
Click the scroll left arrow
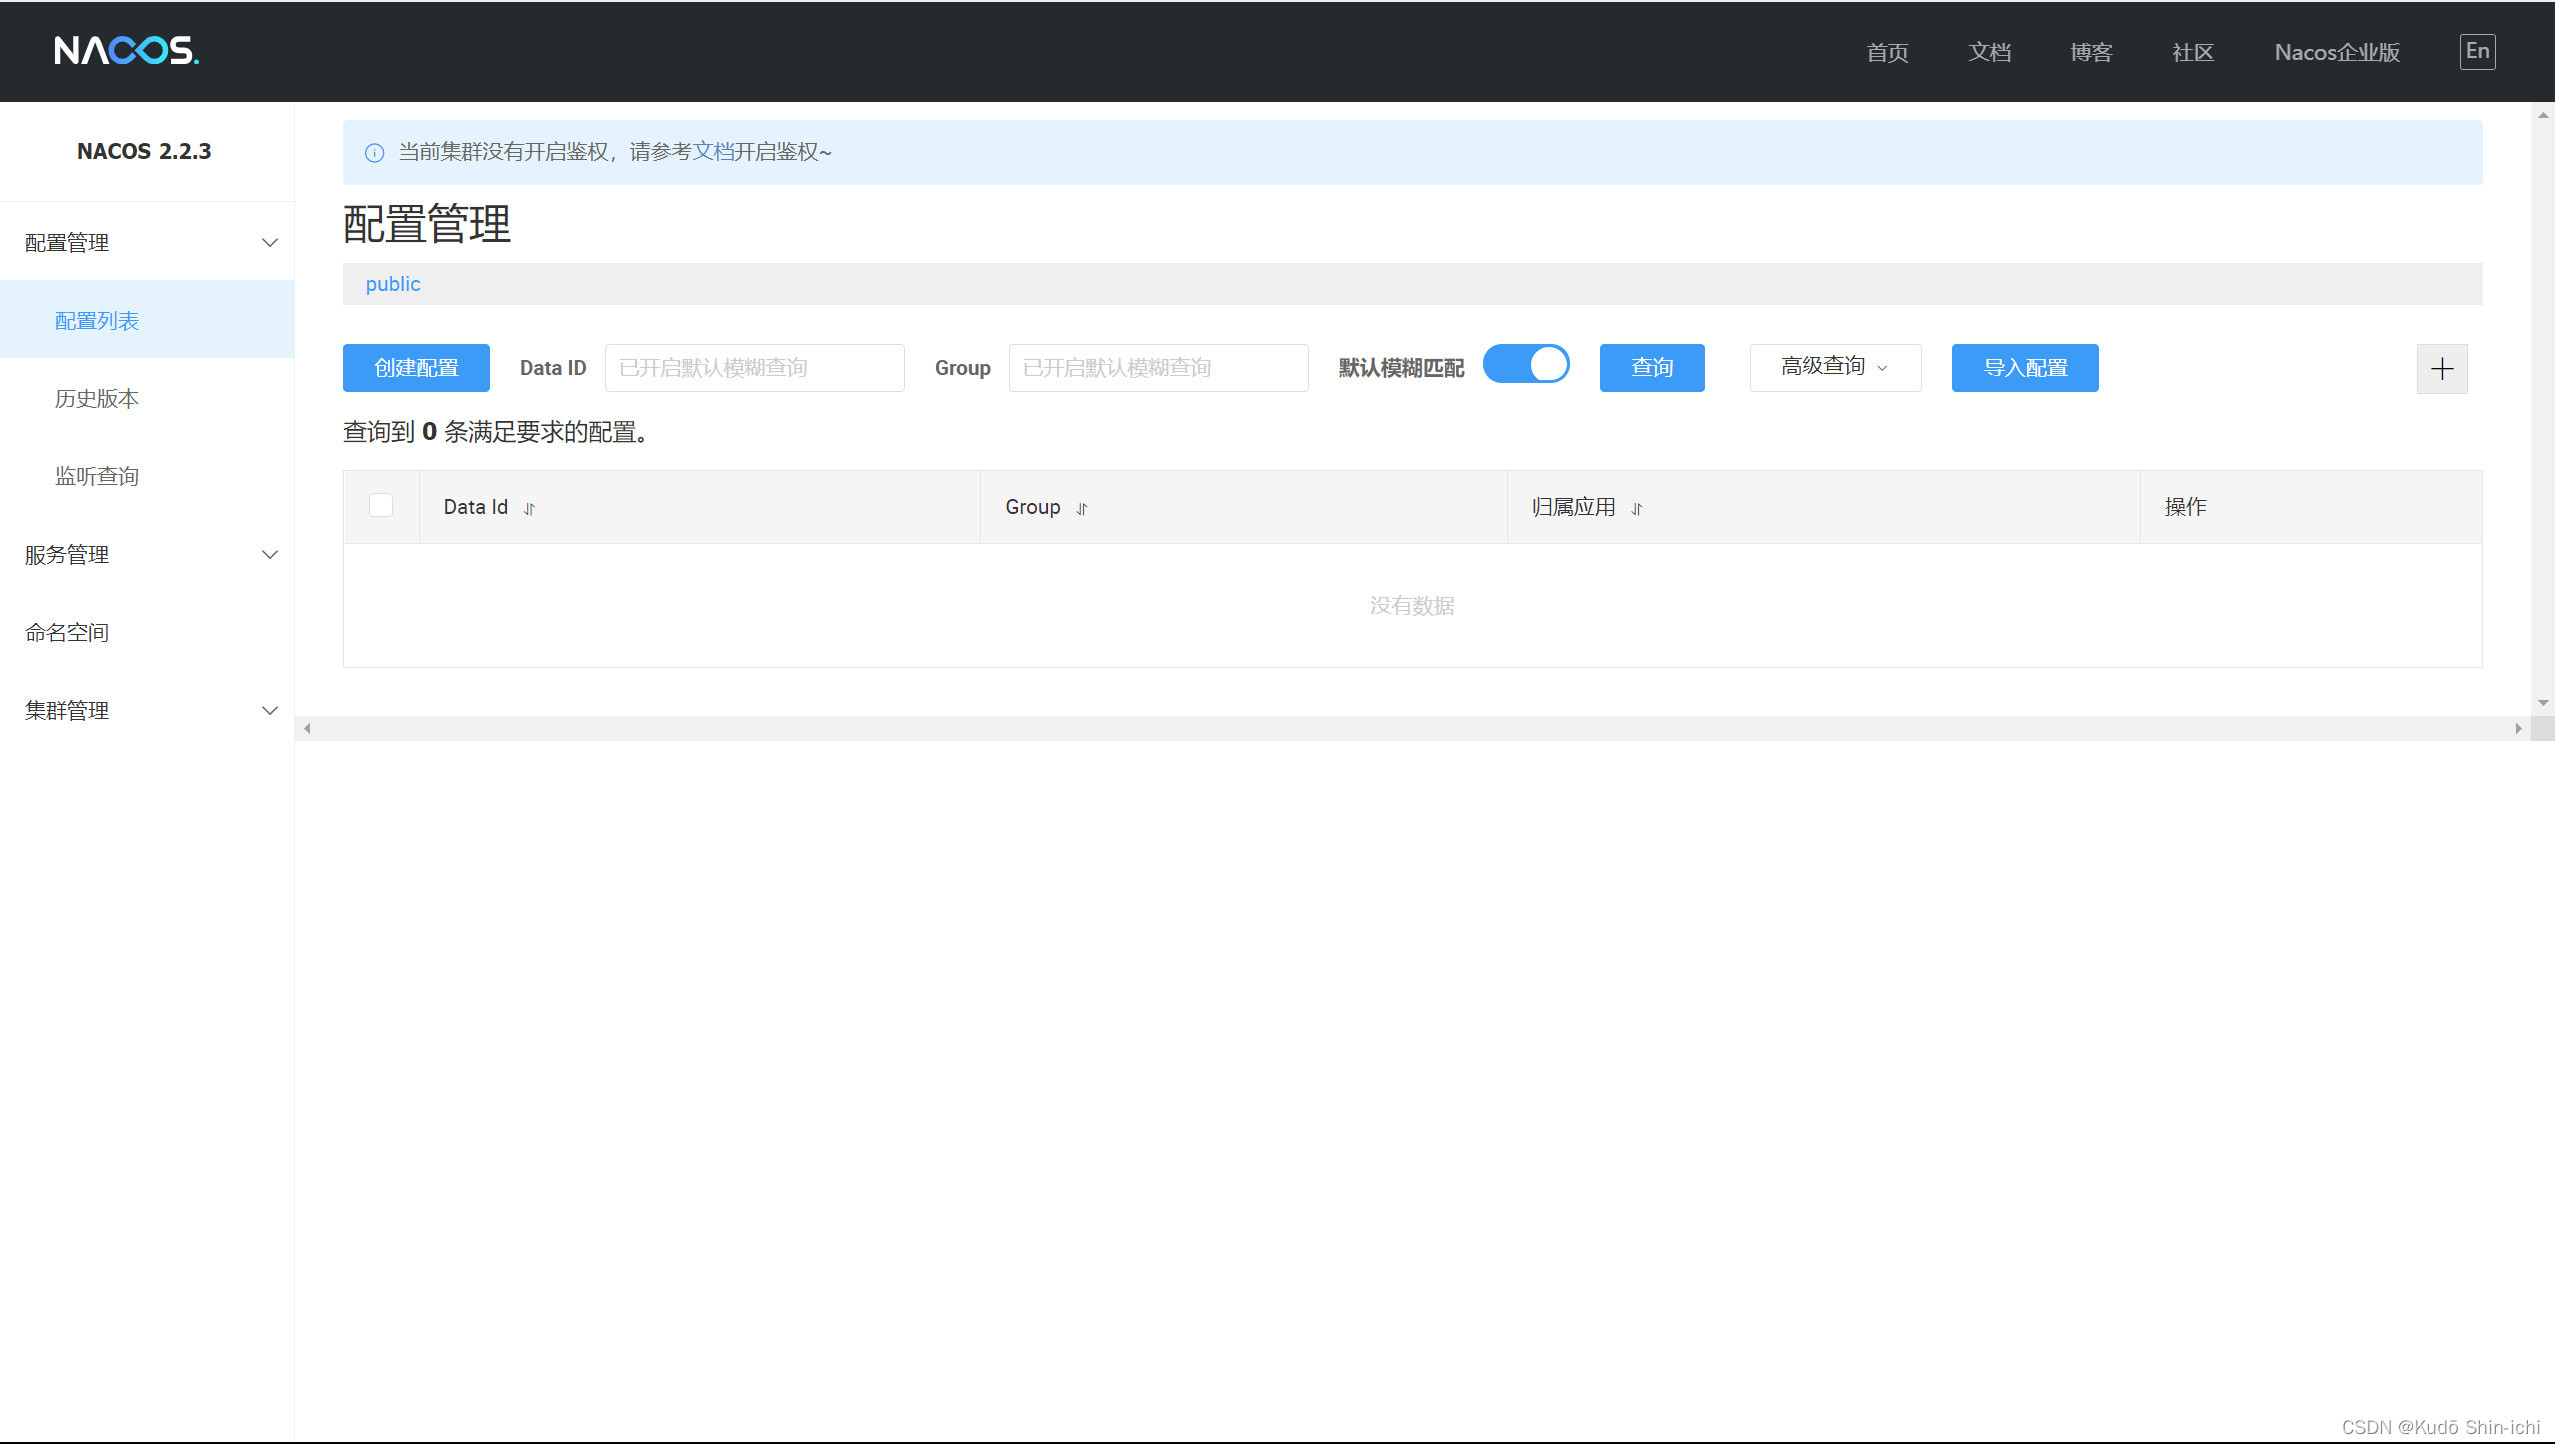(307, 729)
